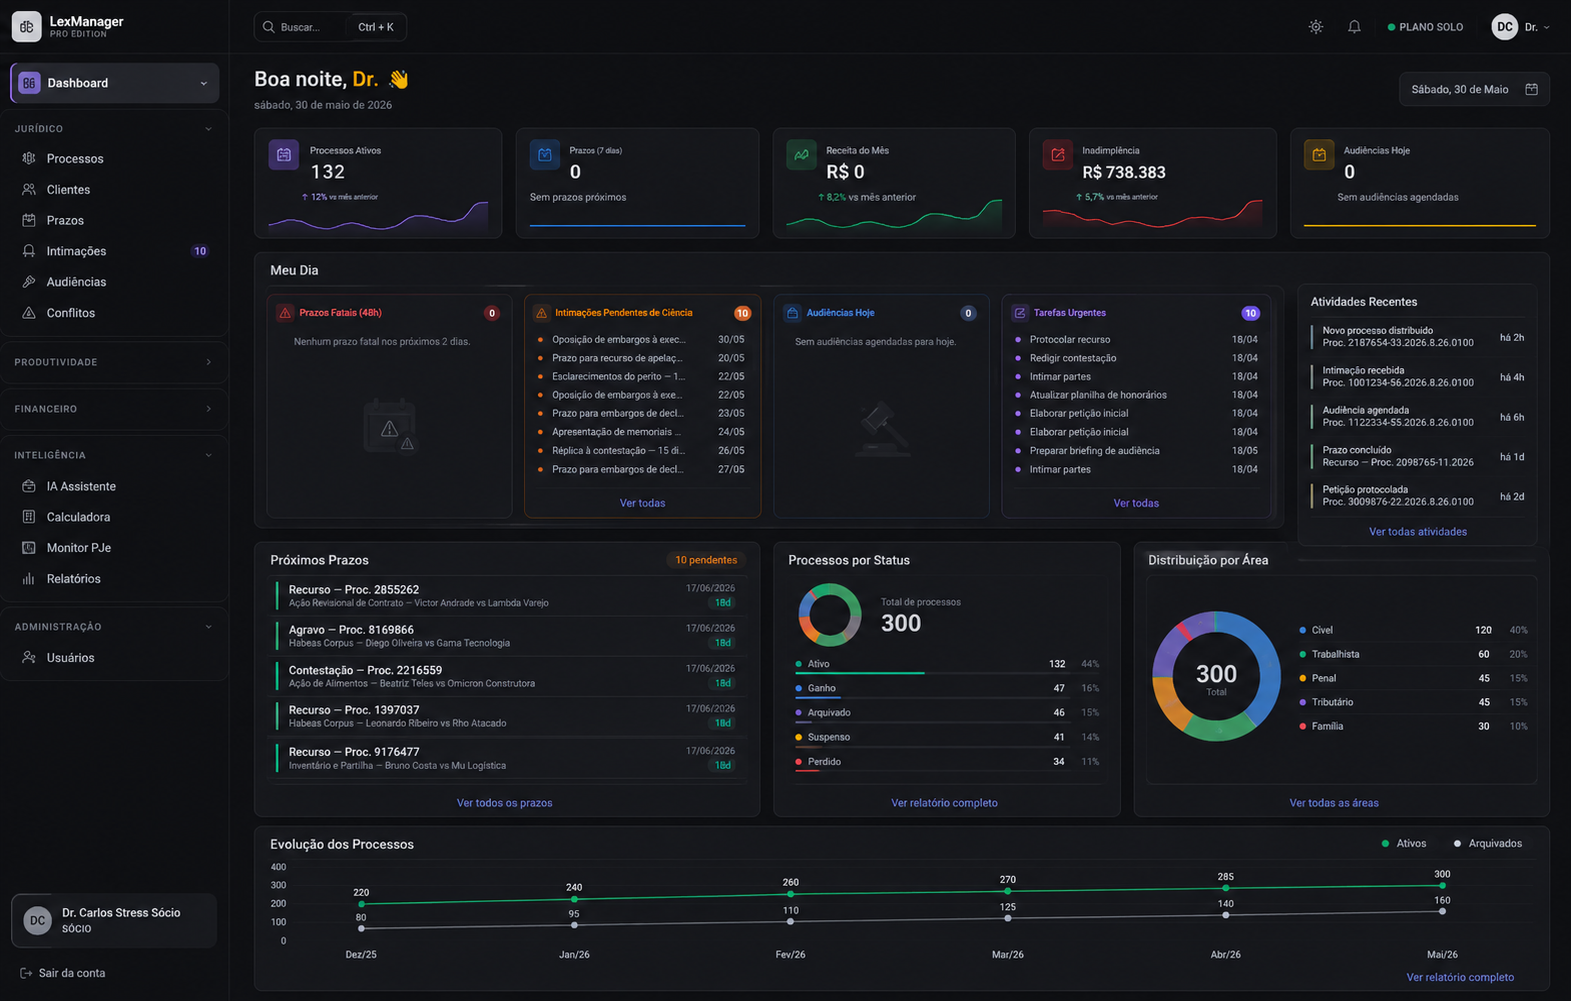Screen dimensions: 1571x1001
Task: Open Novo processo distribuído activity entry
Action: [1418, 337]
